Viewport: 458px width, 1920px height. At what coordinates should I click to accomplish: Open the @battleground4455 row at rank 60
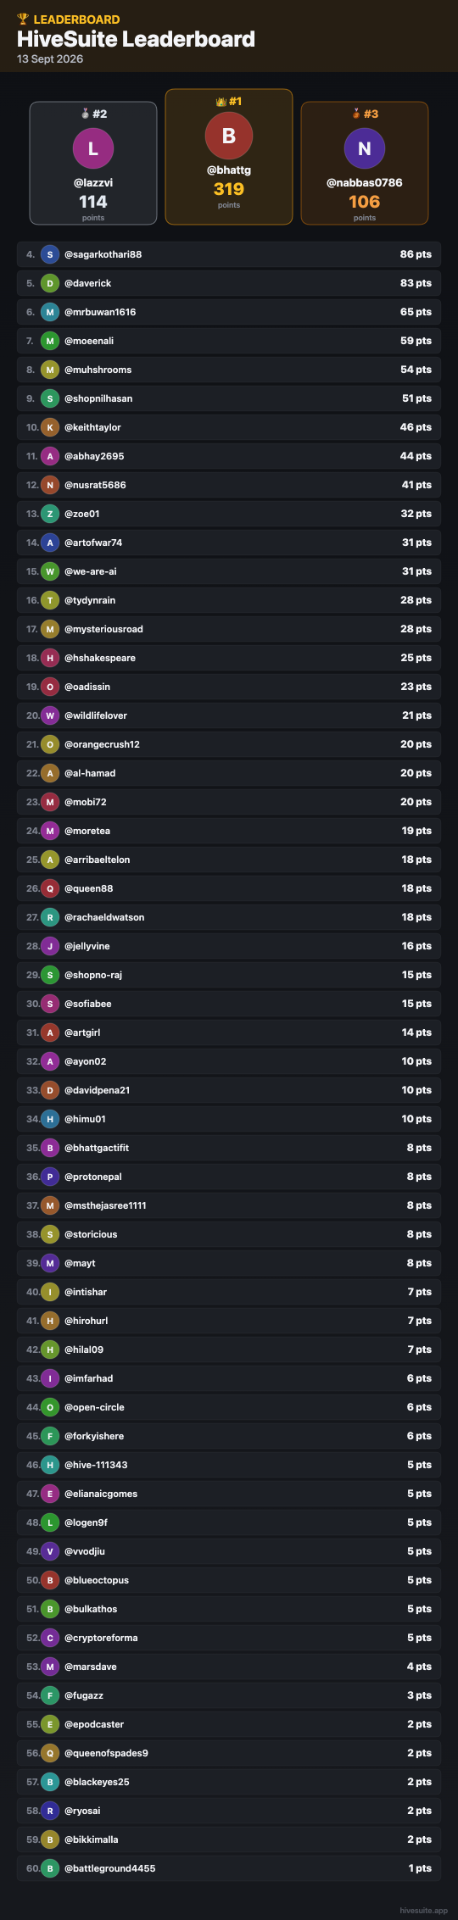tap(229, 1868)
